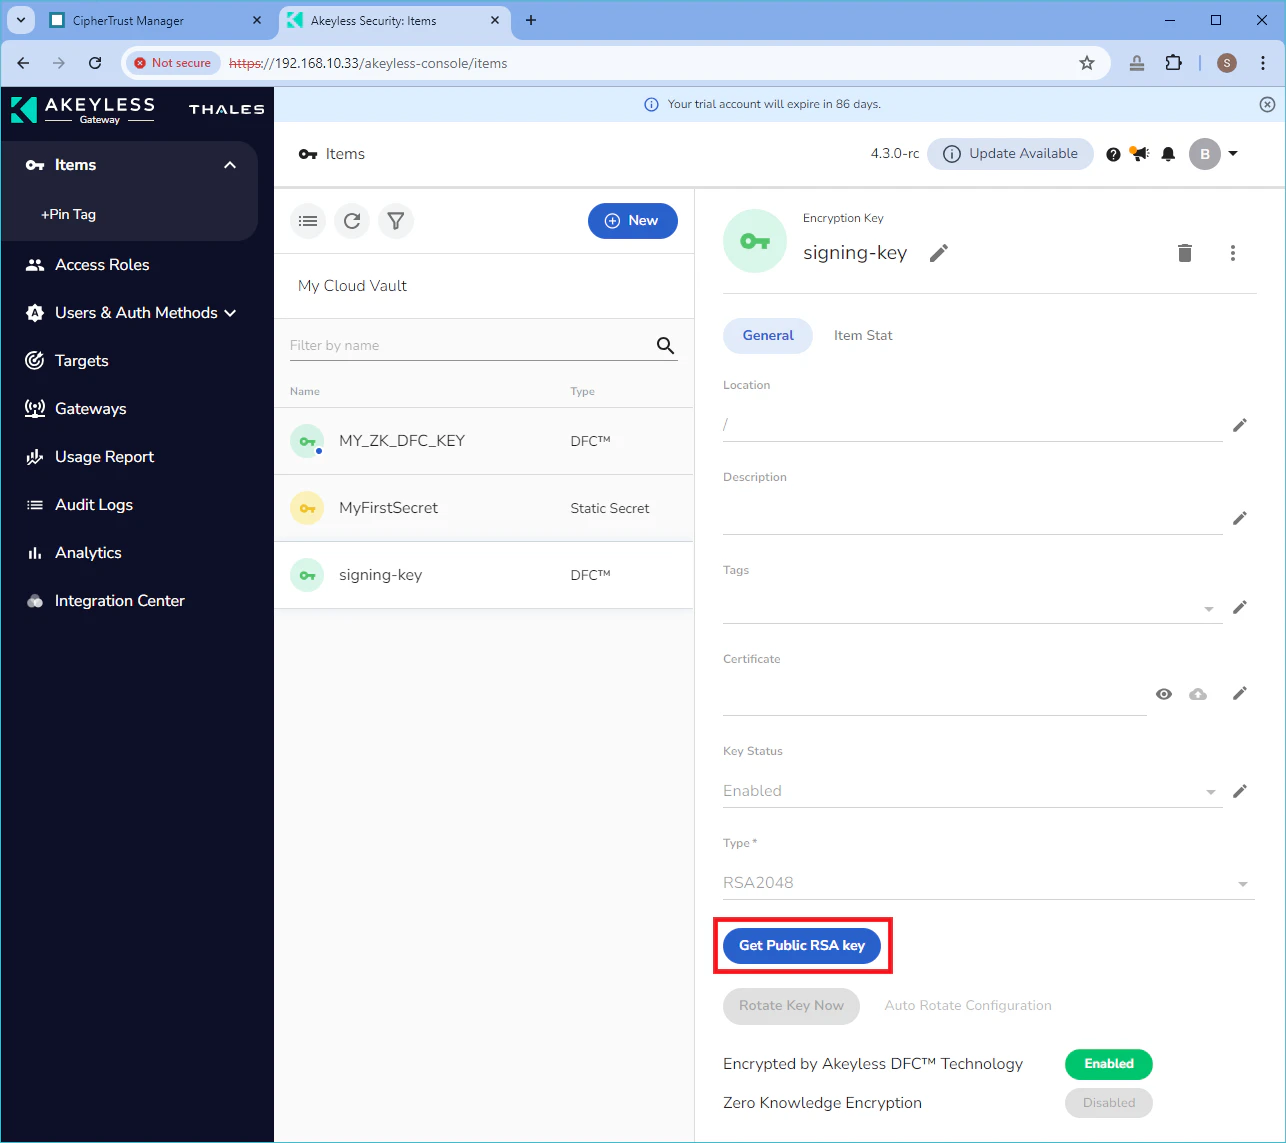Click the Akeyless Gateway logo
The width and height of the screenshot is (1286, 1143).
(83, 109)
